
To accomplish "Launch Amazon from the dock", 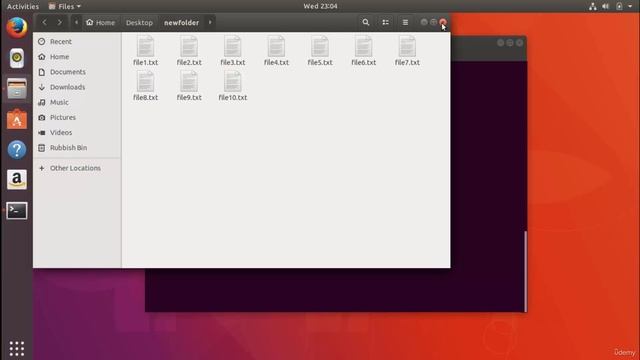I will click(x=17, y=180).
